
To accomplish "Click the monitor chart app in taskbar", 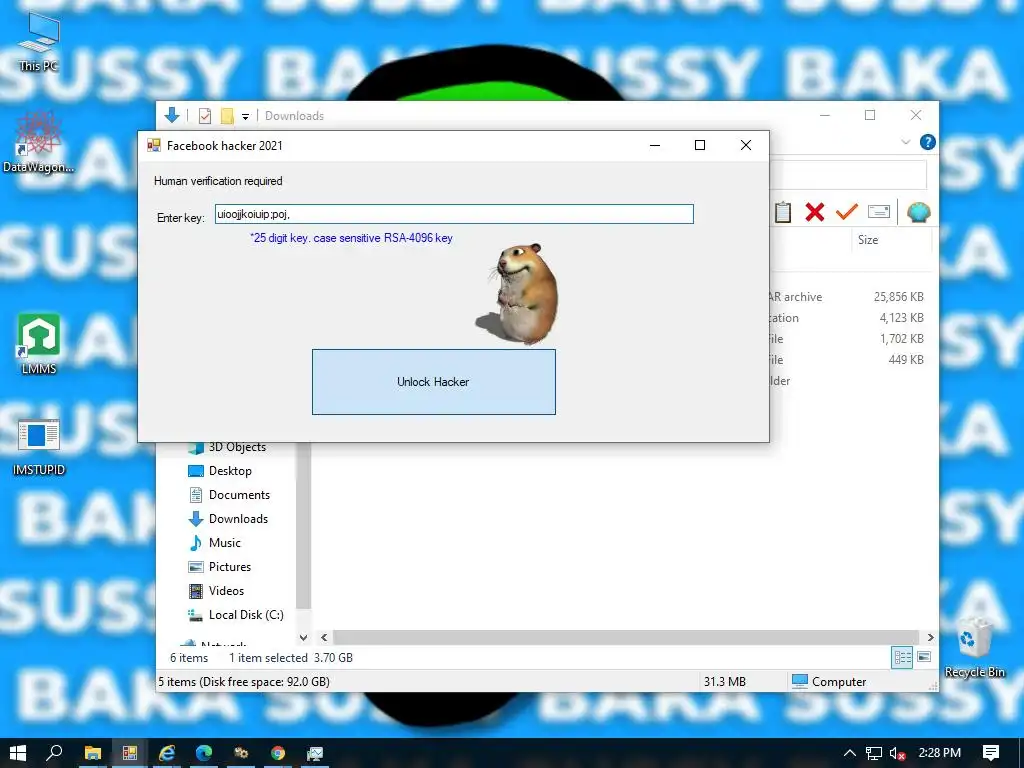I will coord(315,753).
